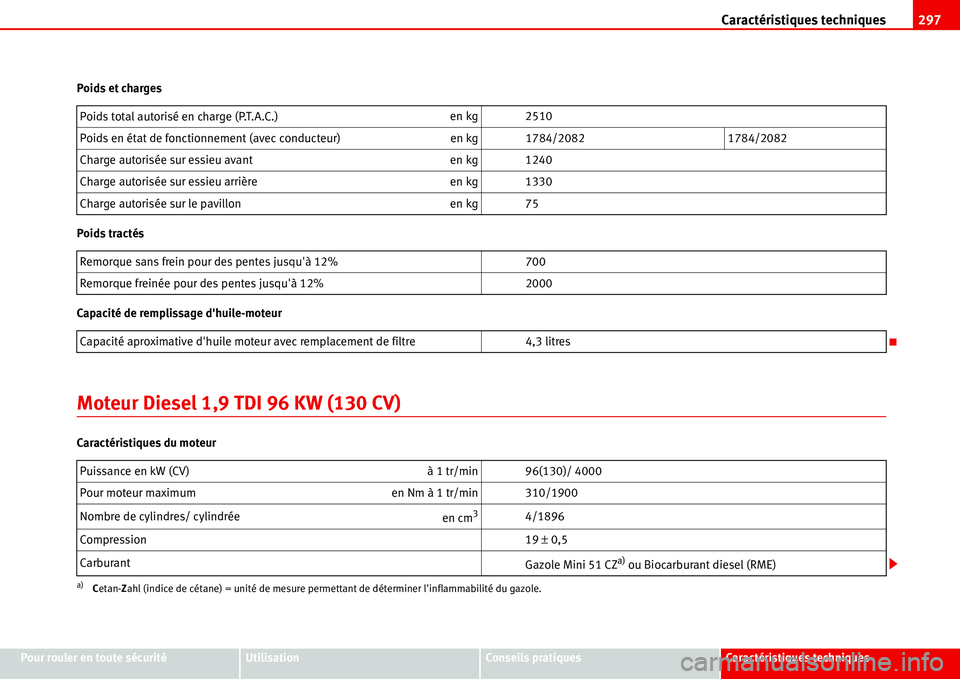Click the value 4/1896
The height and width of the screenshot is (679, 960).
pyautogui.click(x=545, y=517)
